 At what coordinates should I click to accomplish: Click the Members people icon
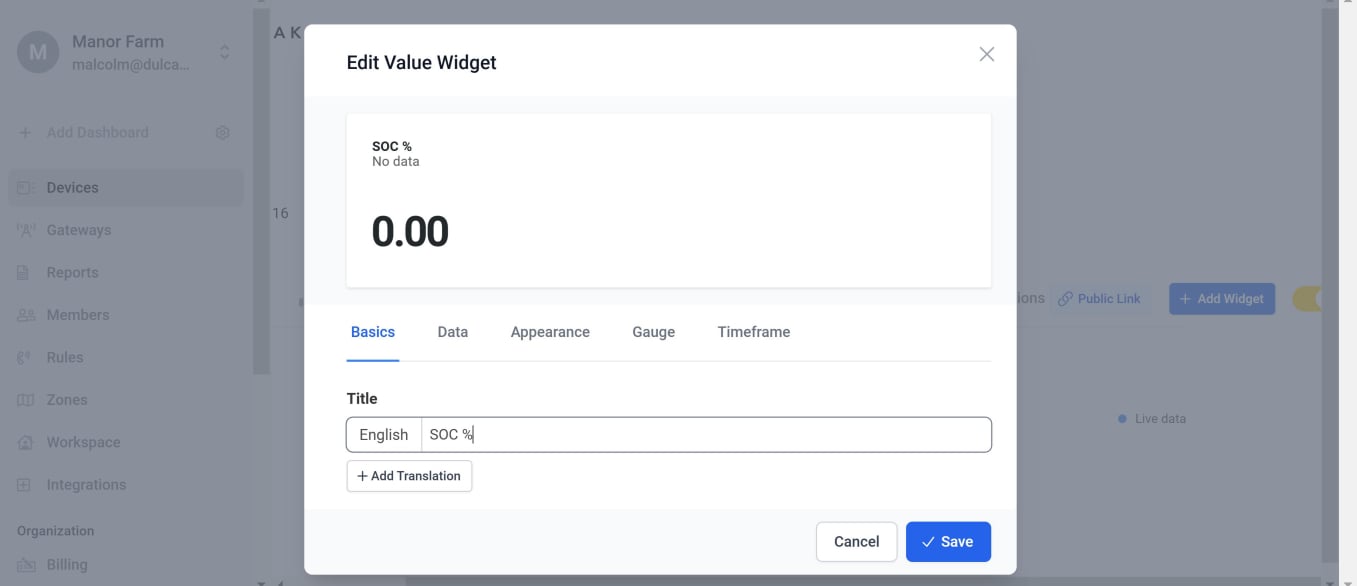[26, 315]
